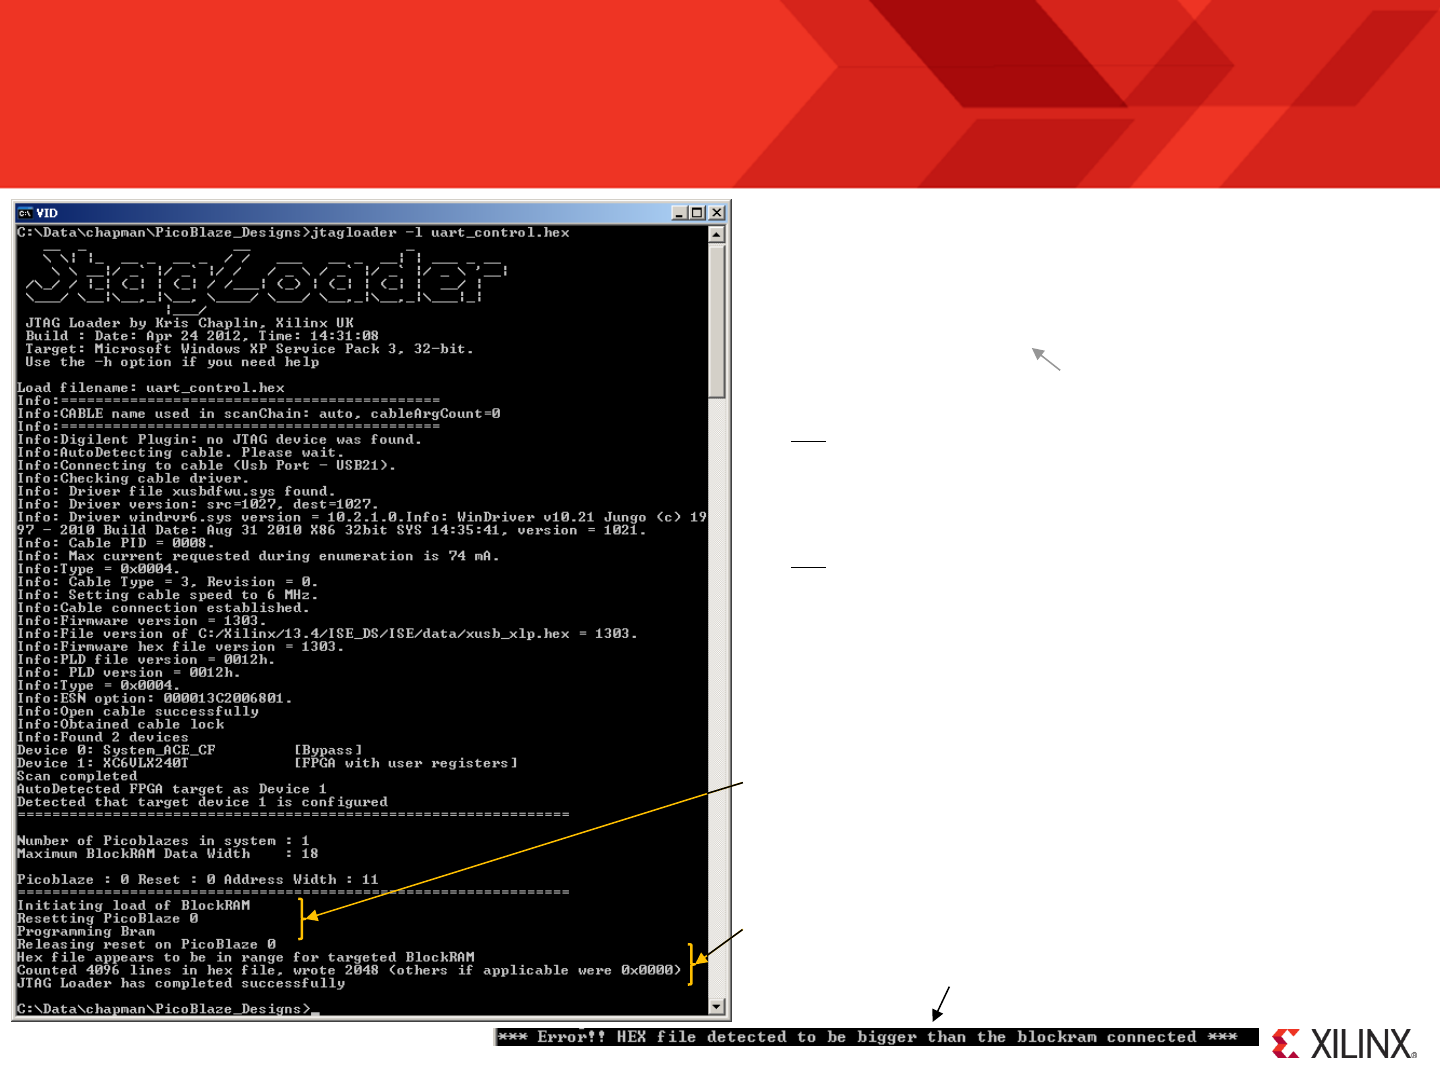Viewport: 1440px width, 1080px height.
Task: Click 'Info:Connecting to cable (Usb Port - USB21).'
Action: (207, 466)
